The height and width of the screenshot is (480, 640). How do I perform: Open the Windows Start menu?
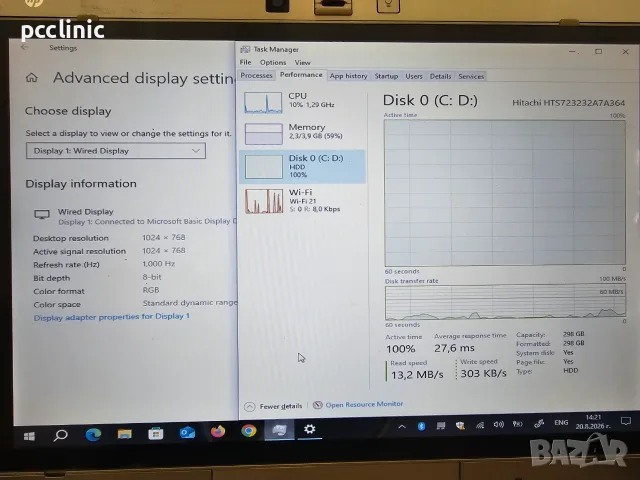29,436
